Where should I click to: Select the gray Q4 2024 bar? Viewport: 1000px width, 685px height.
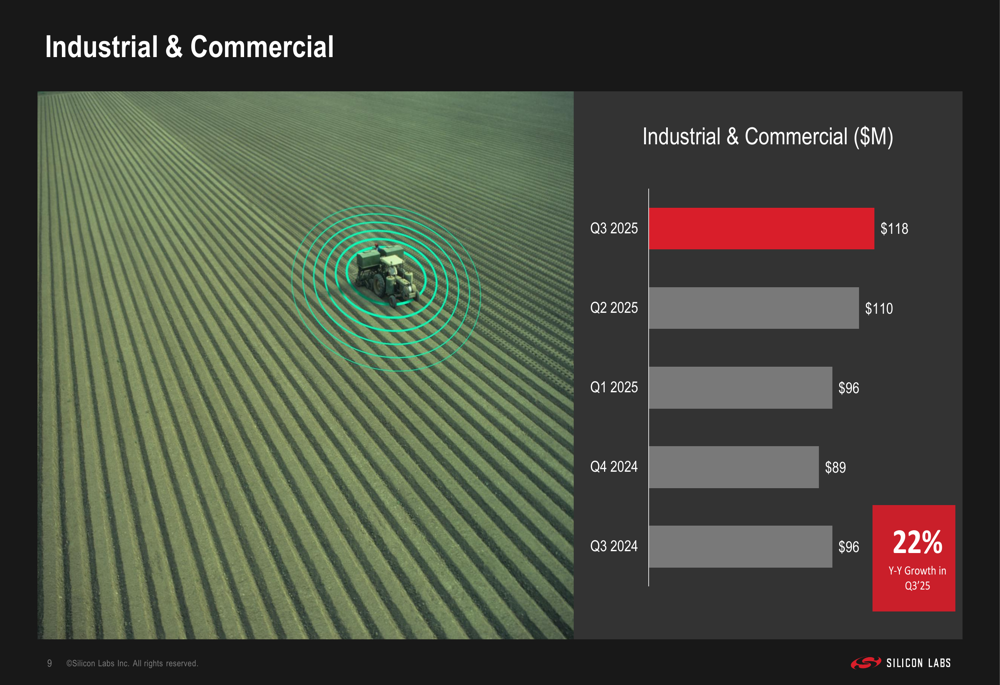click(733, 467)
